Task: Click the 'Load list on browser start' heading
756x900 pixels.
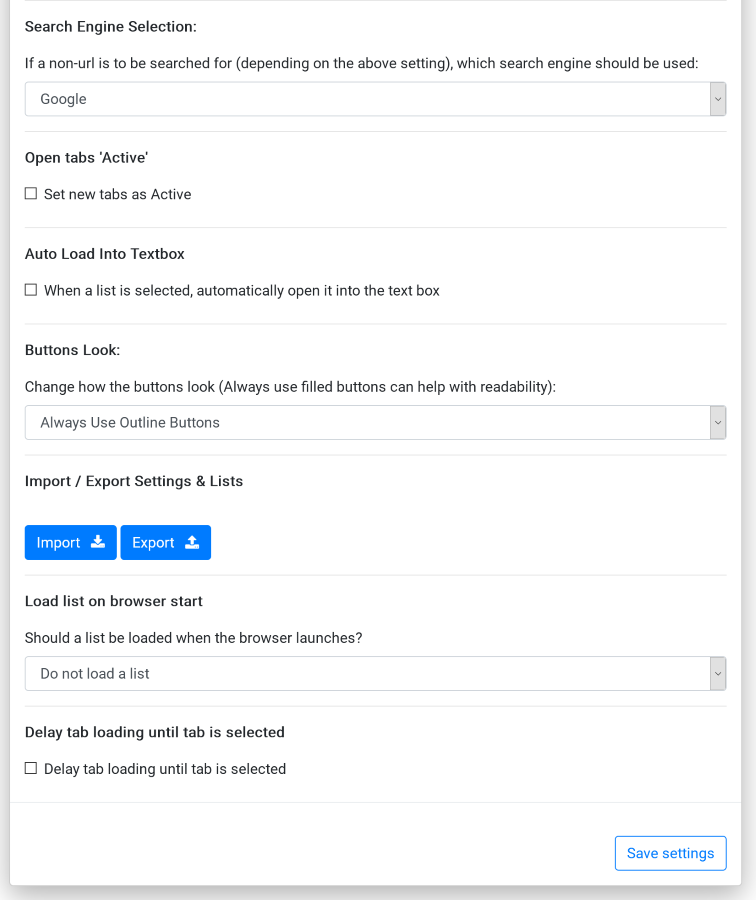Action: coord(113,601)
